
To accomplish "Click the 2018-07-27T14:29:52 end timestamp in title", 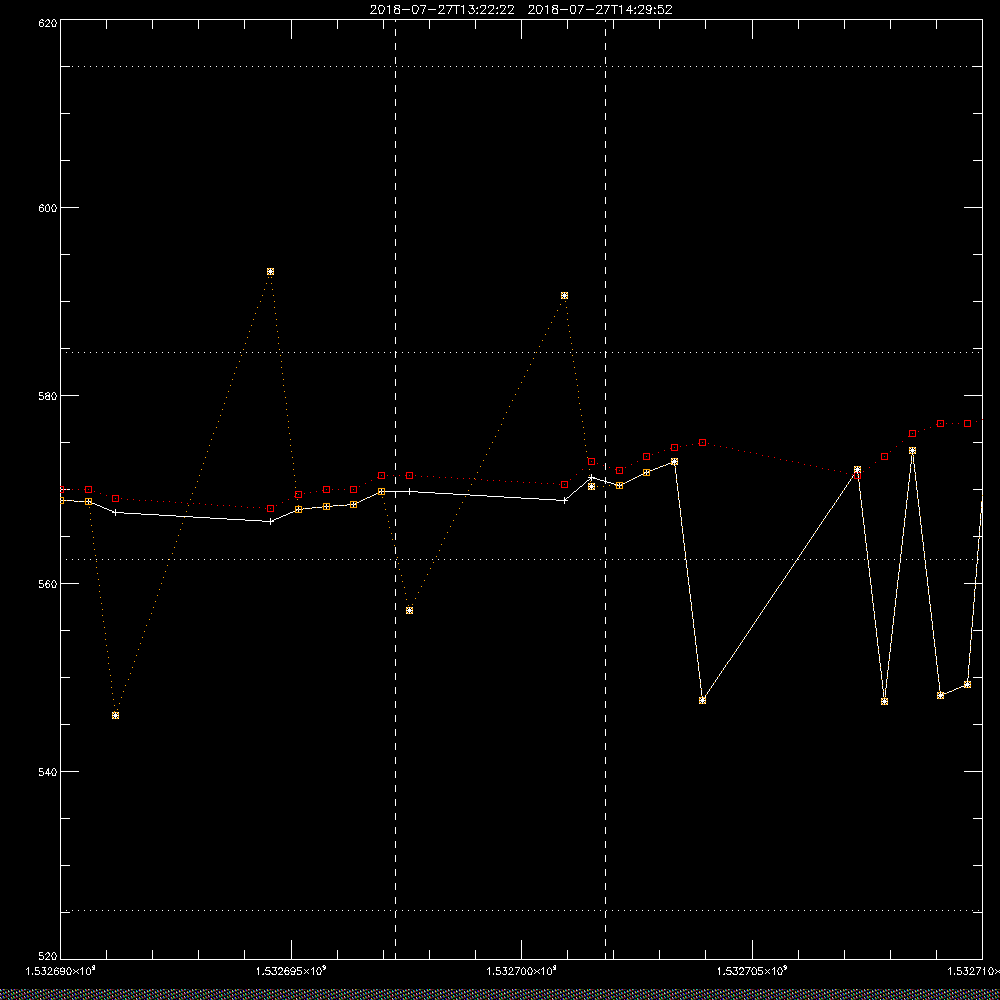I will click(600, 10).
